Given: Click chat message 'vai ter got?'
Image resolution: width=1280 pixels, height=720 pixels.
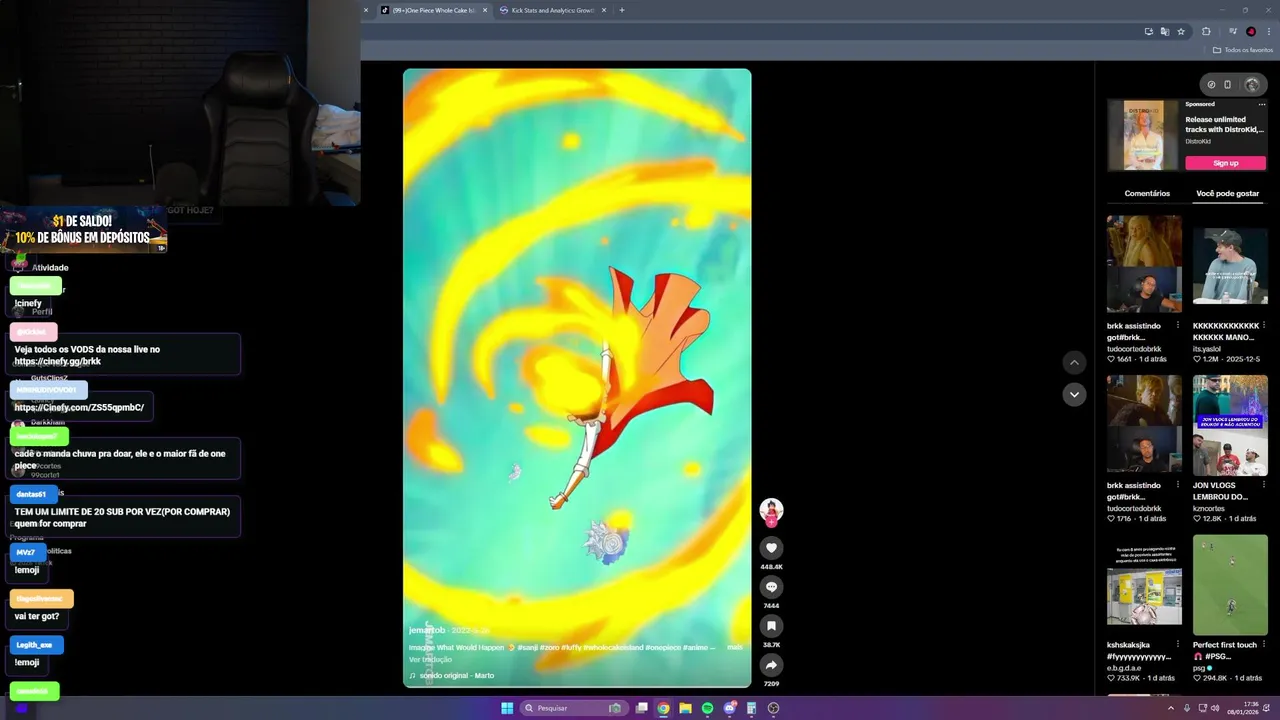Looking at the screenshot, I should coord(37,617).
